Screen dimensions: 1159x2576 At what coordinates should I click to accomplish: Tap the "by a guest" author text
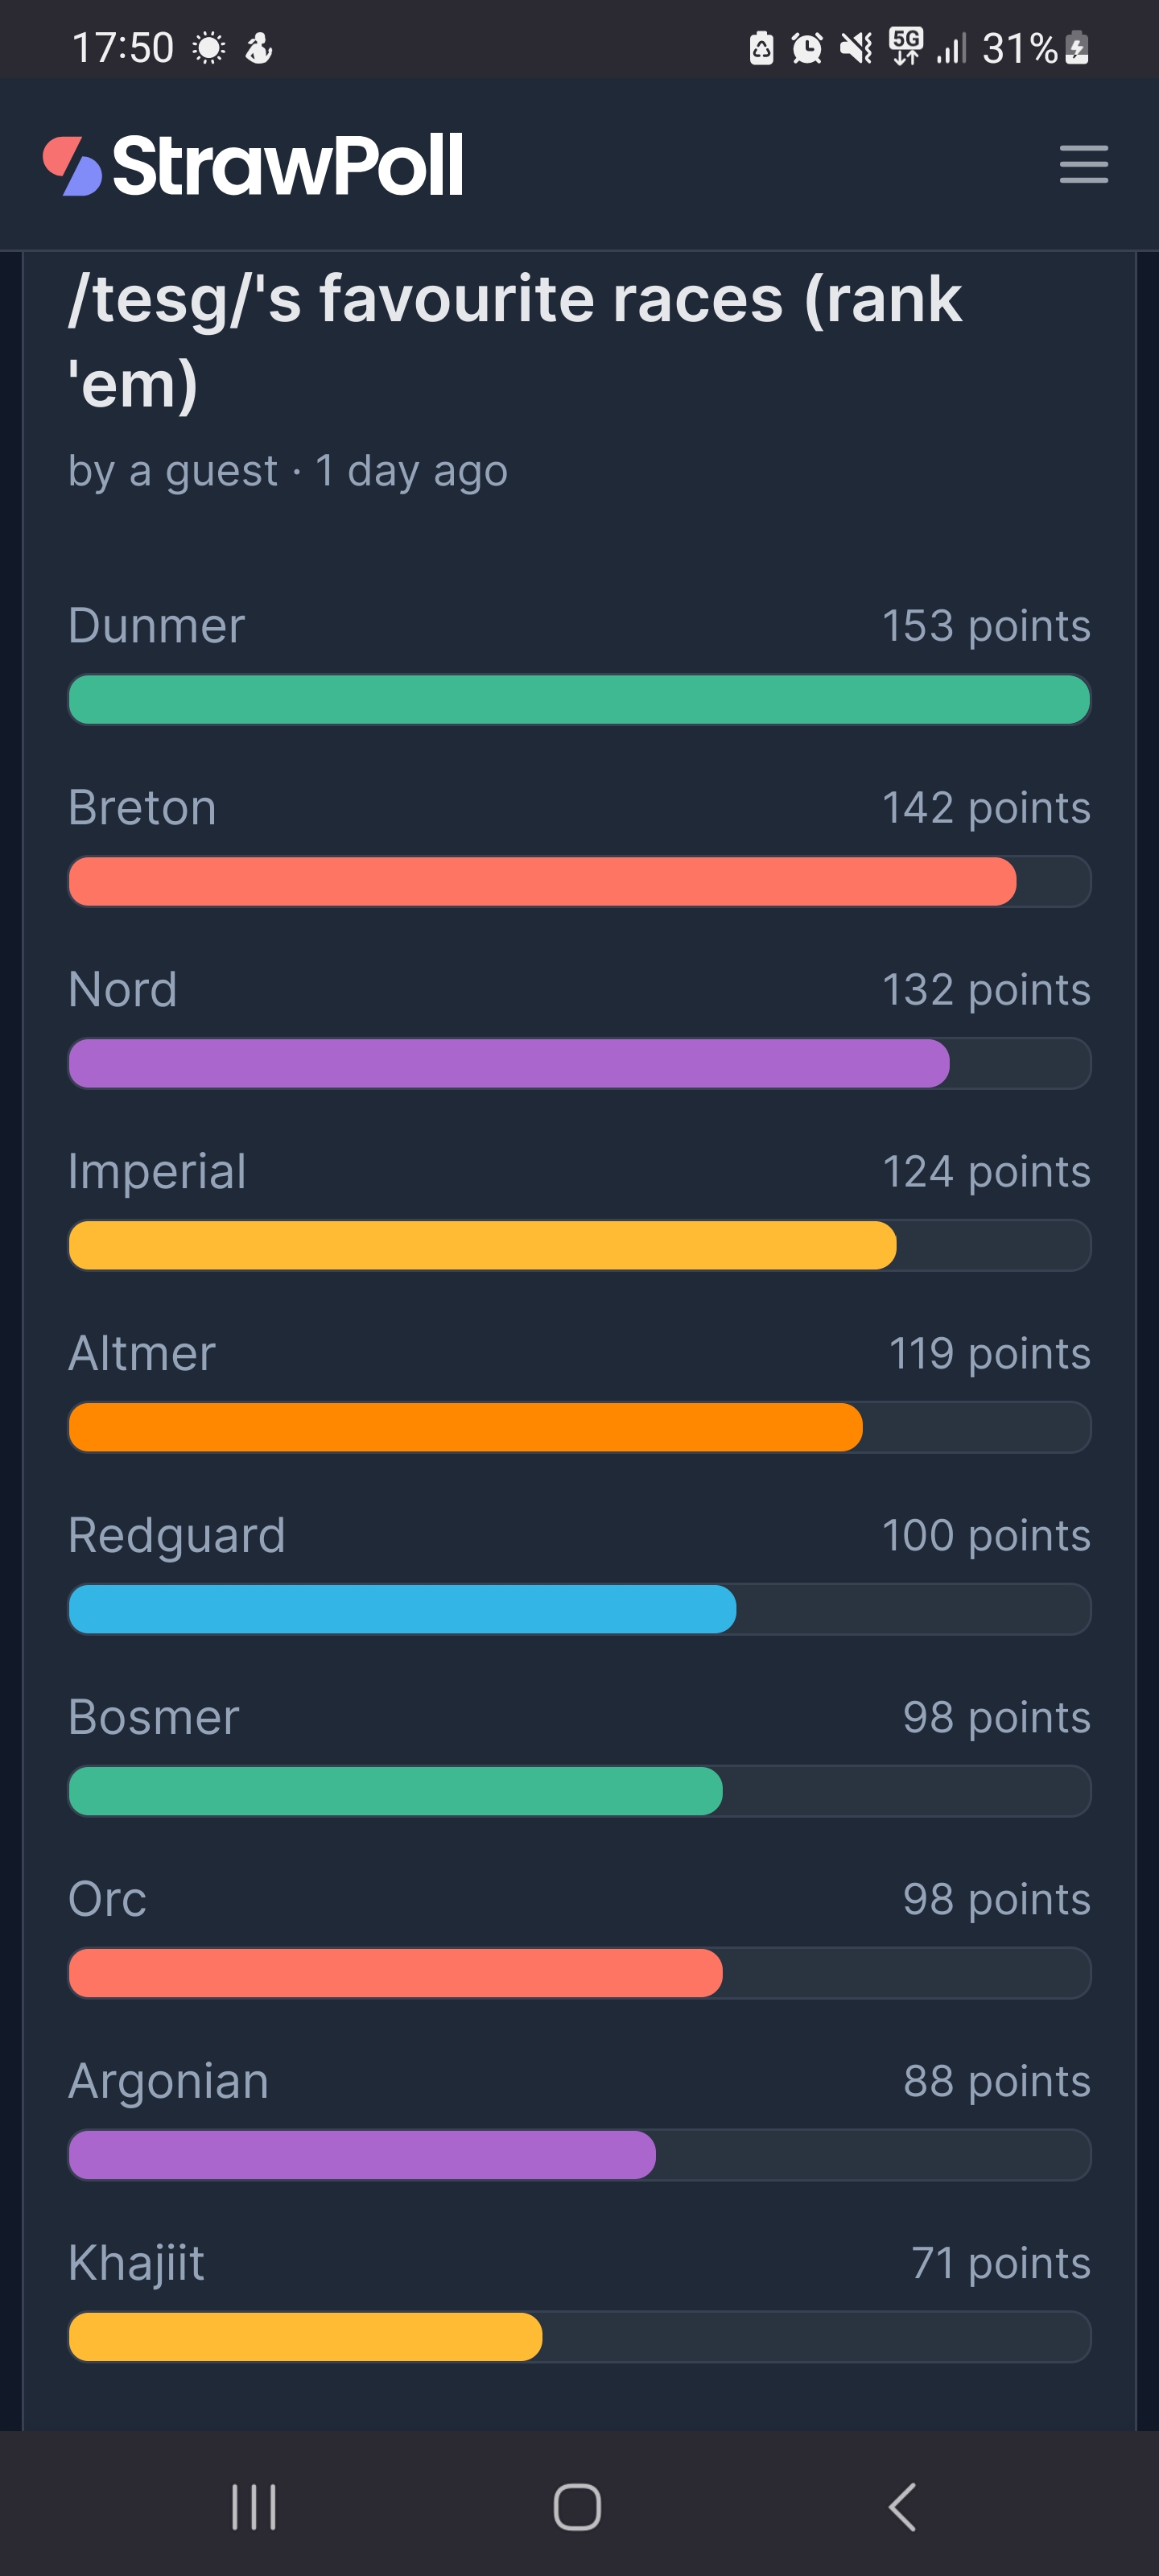(x=173, y=471)
